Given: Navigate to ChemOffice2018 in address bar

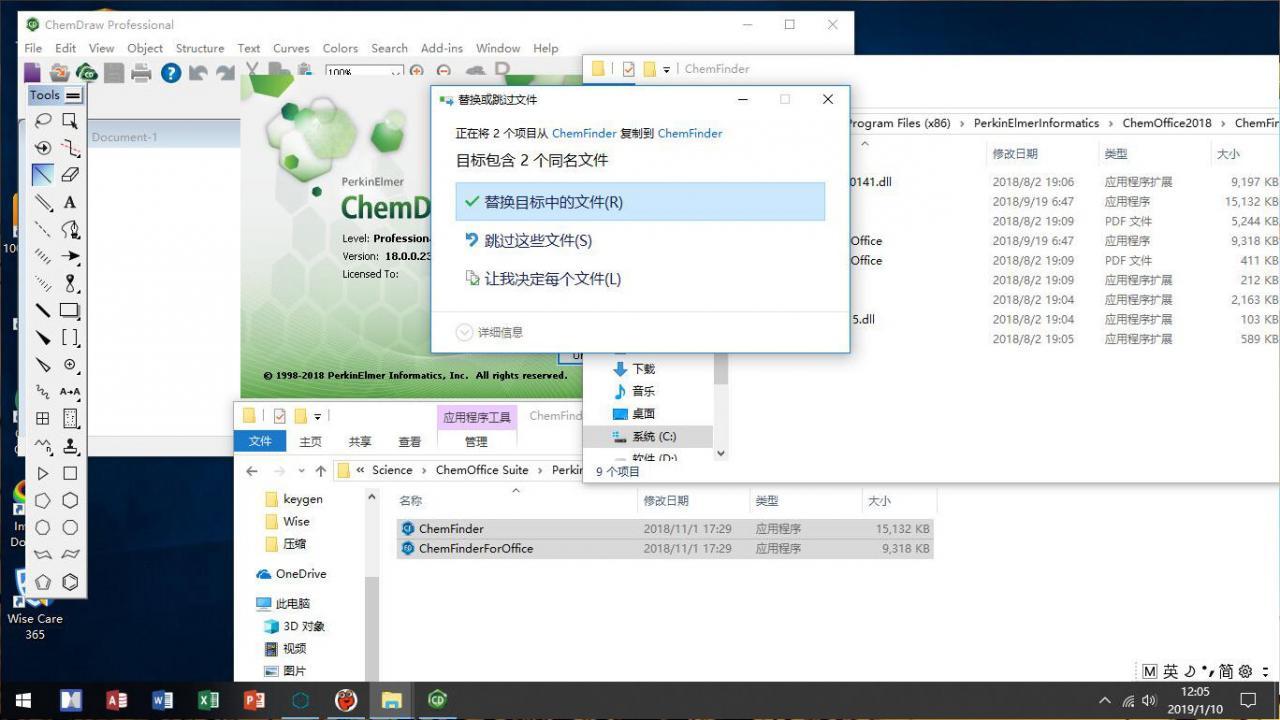Looking at the screenshot, I should (1167, 123).
